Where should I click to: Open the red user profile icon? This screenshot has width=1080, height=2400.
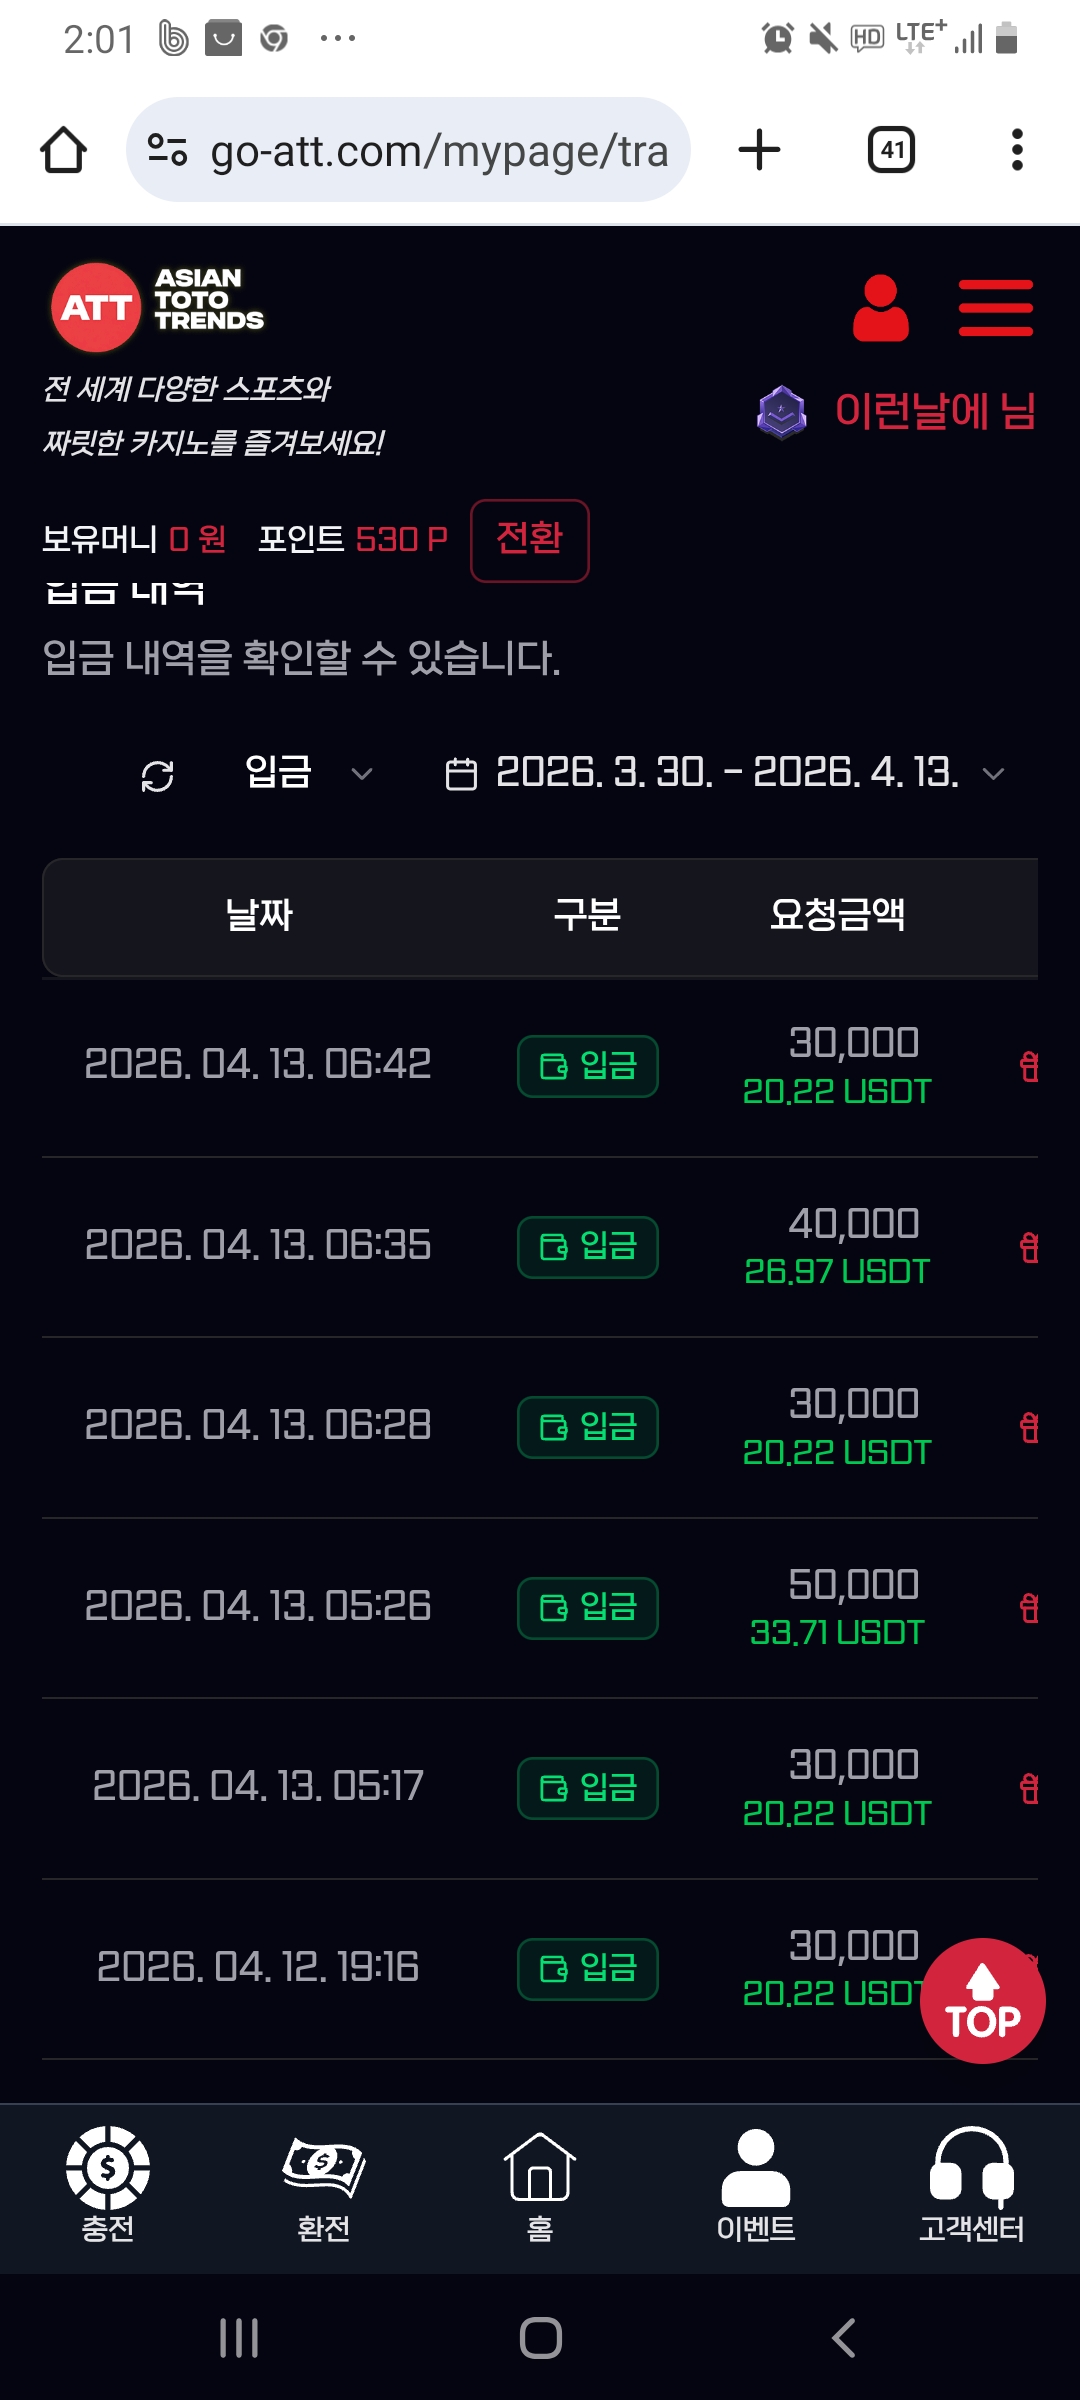(880, 308)
